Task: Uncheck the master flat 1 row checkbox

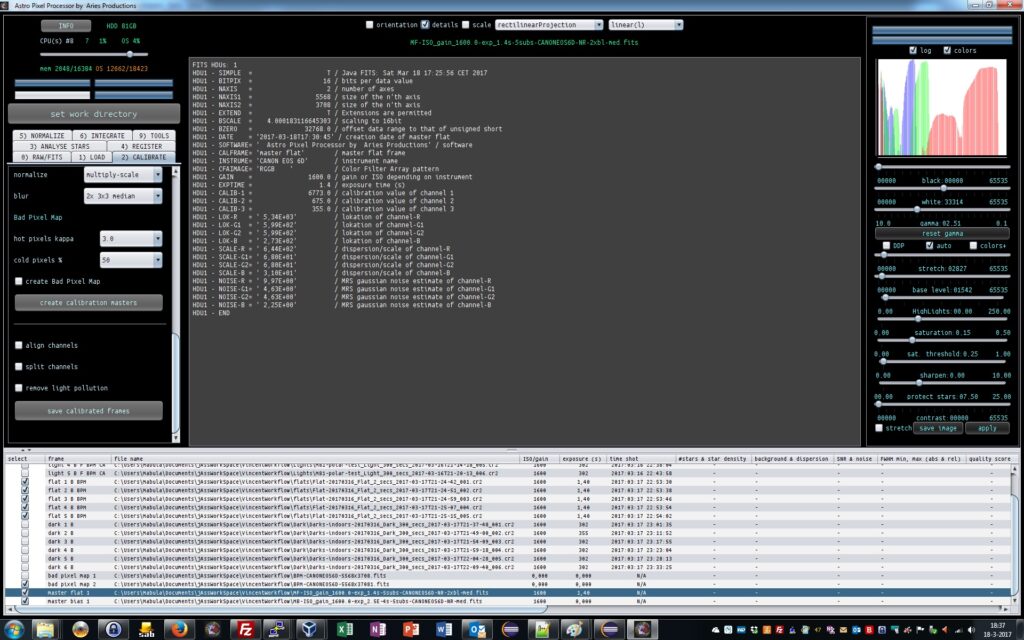Action: tap(25, 593)
